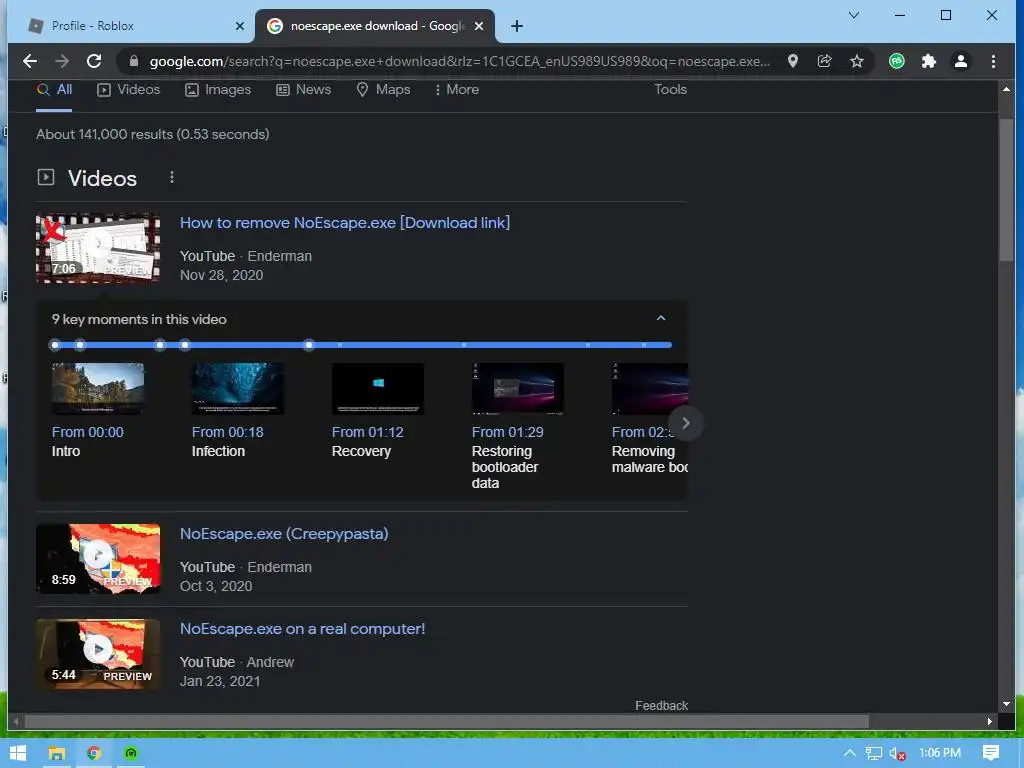Viewport: 1024px width, 768px height.
Task: Reload the Google search page
Action: pos(94,61)
